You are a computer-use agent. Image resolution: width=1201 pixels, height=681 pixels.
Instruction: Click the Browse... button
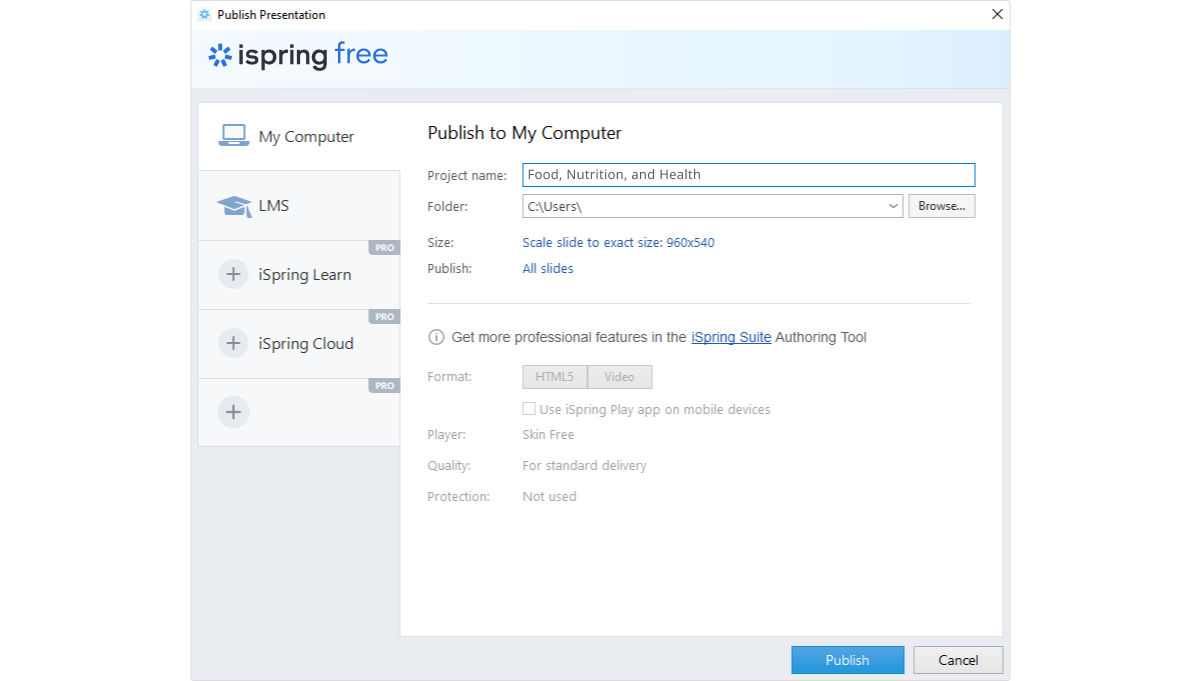tap(941, 206)
